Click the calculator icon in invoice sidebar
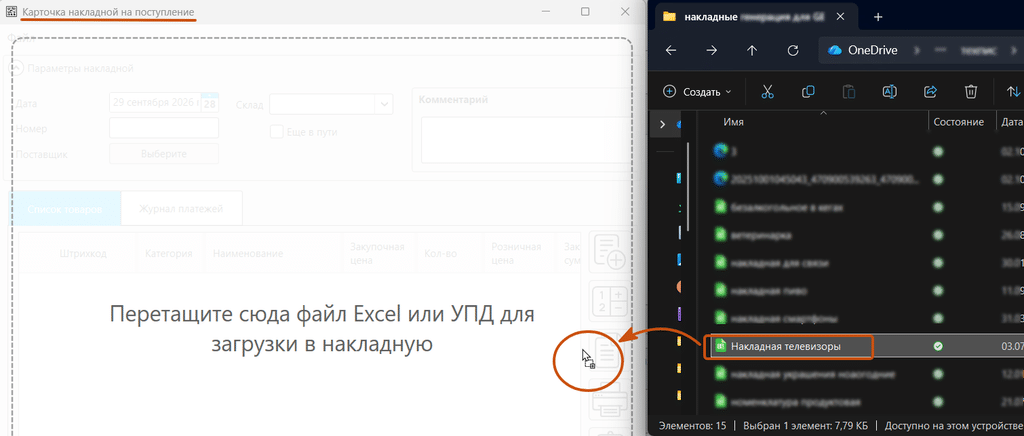Screen dimensions: 1024x436 pos(610,302)
